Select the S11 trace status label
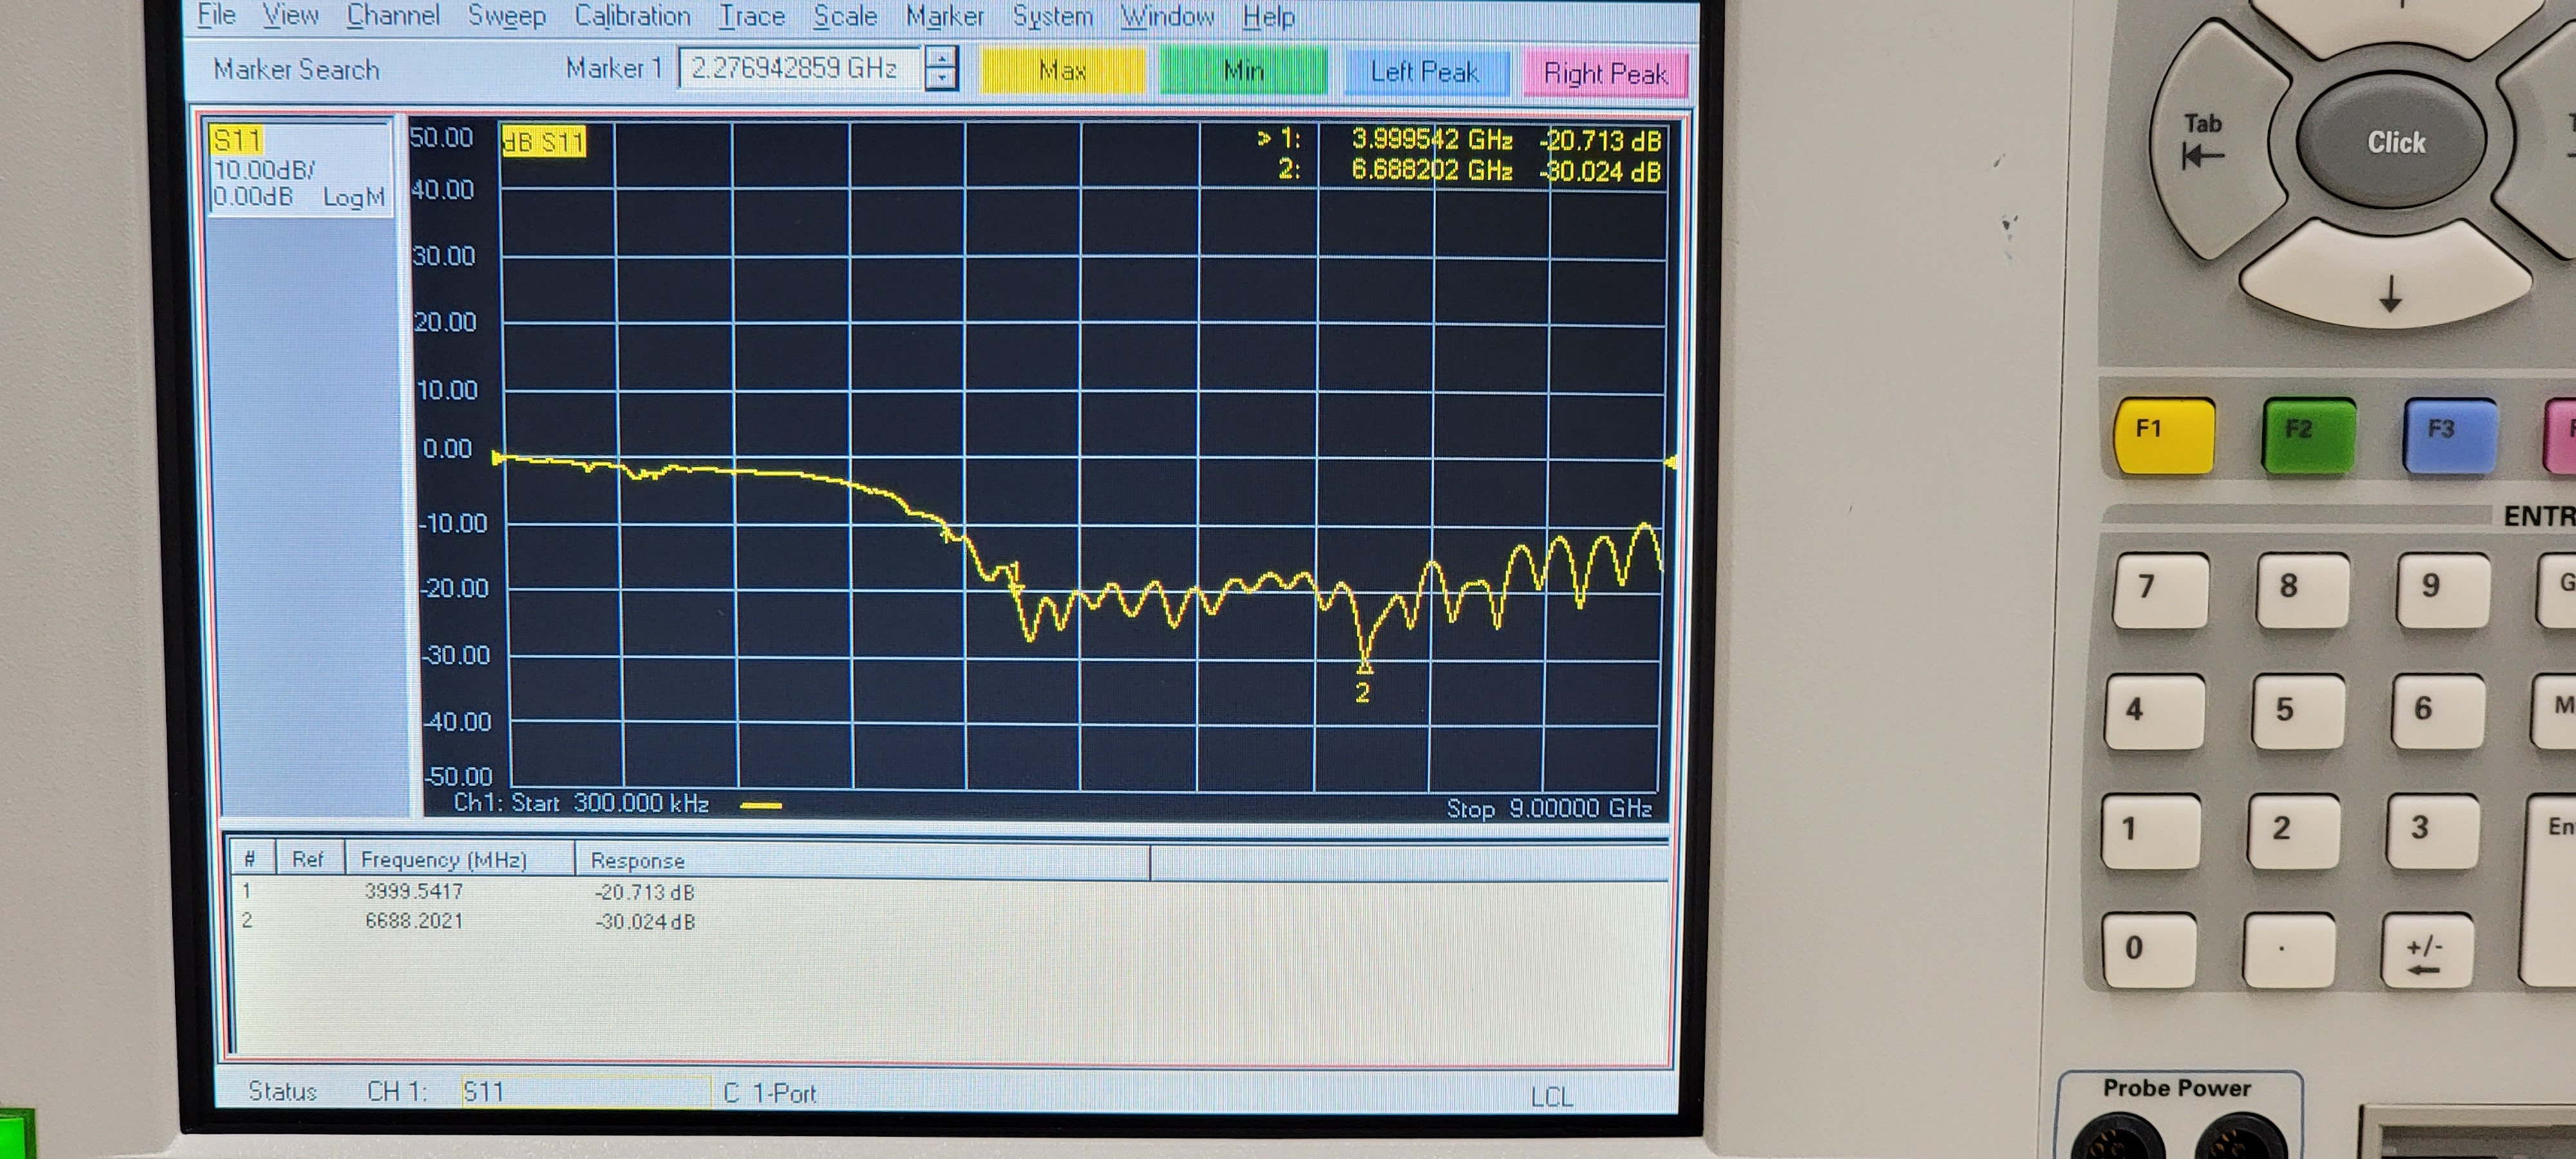This screenshot has width=2576, height=1159. point(237,140)
